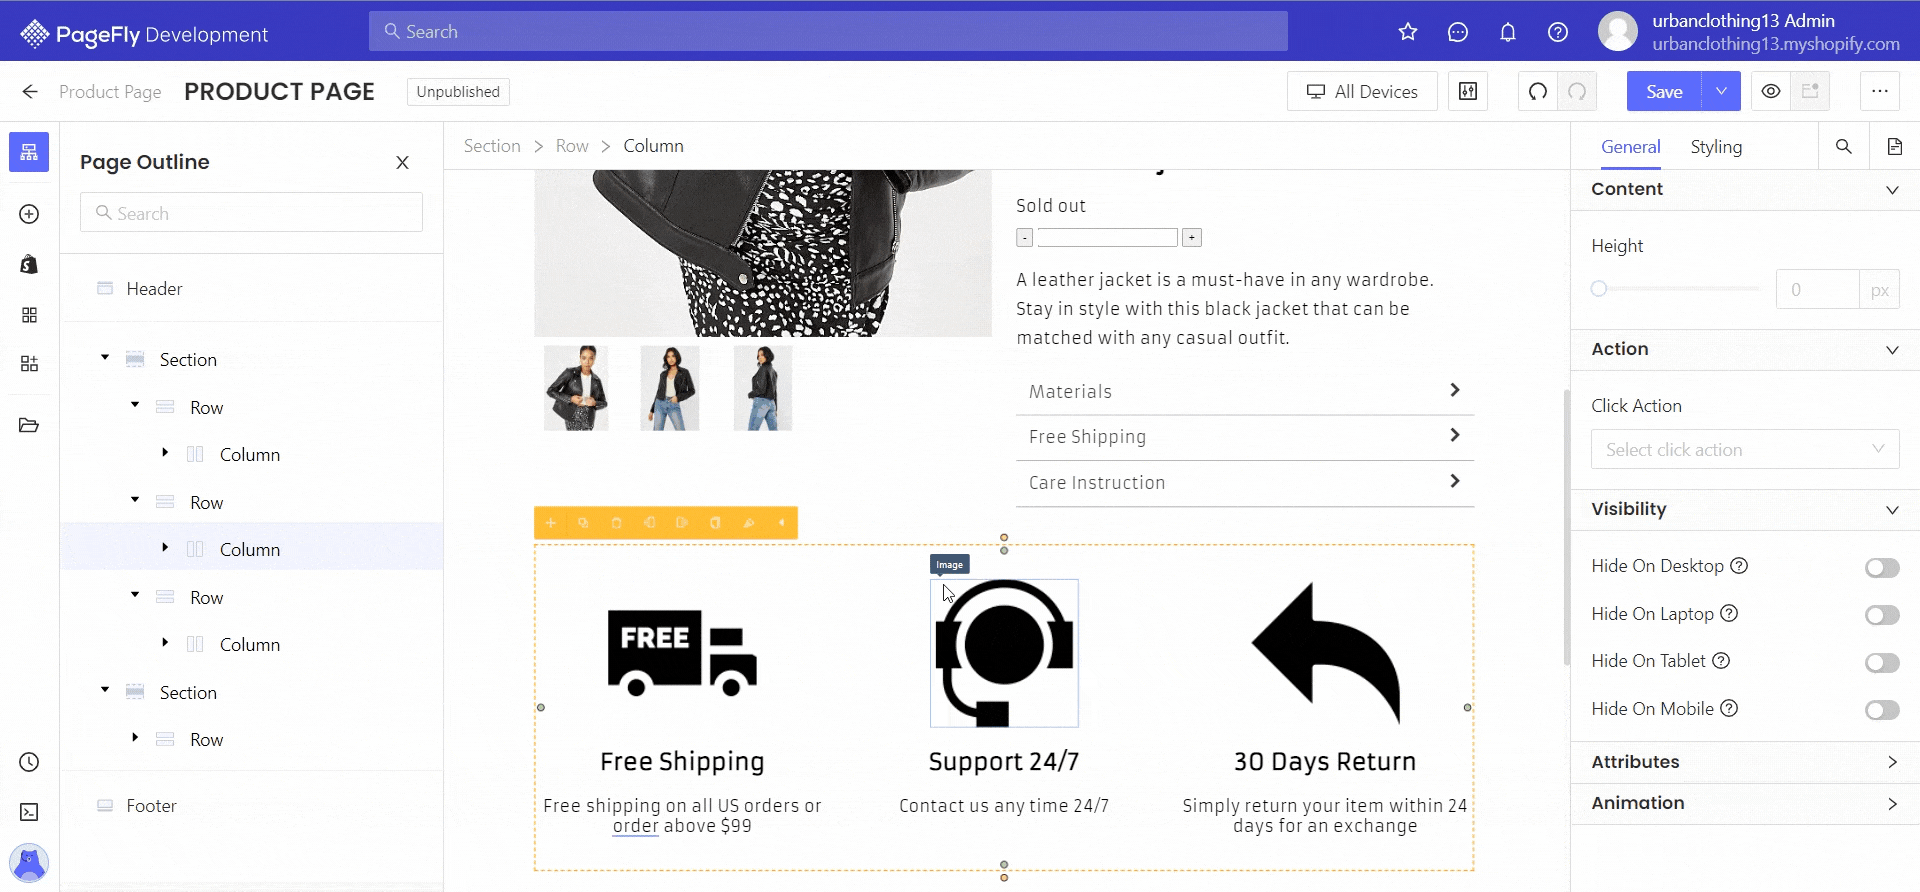Click the quantity plus stepper button
Image resolution: width=1920 pixels, height=892 pixels.
point(1192,238)
